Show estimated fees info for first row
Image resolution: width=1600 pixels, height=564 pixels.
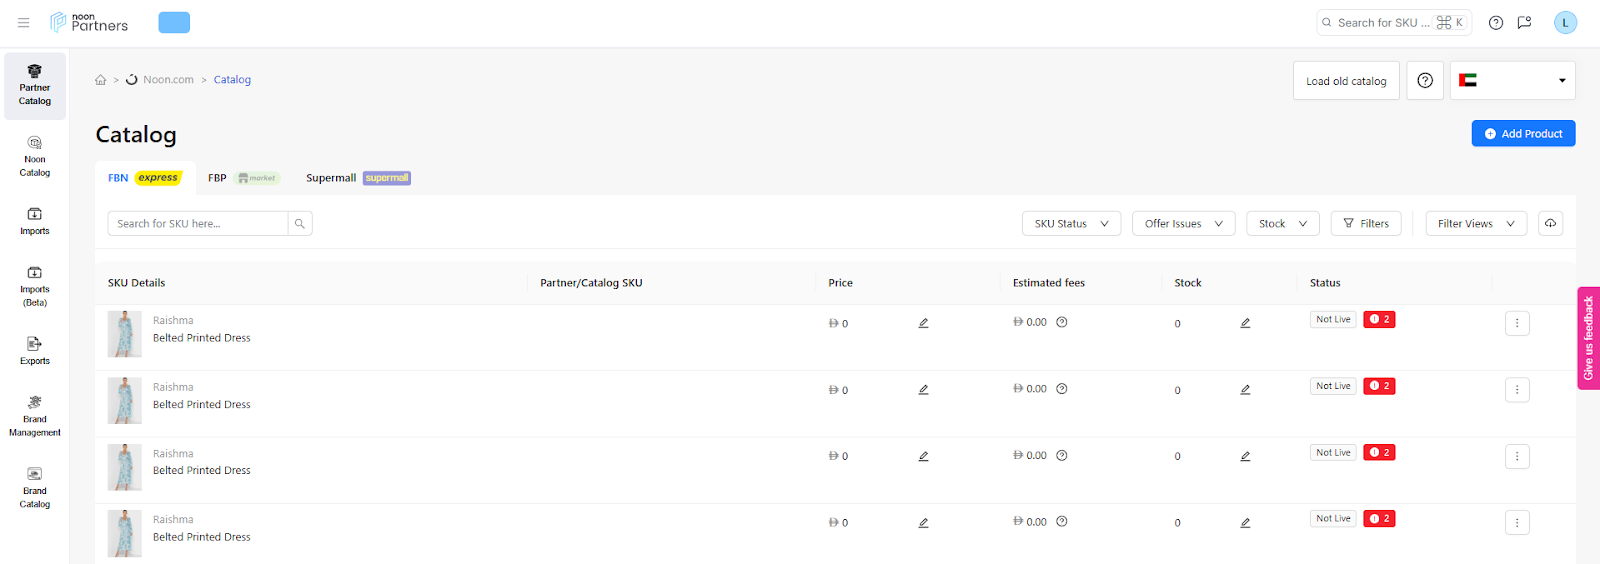[1062, 322]
